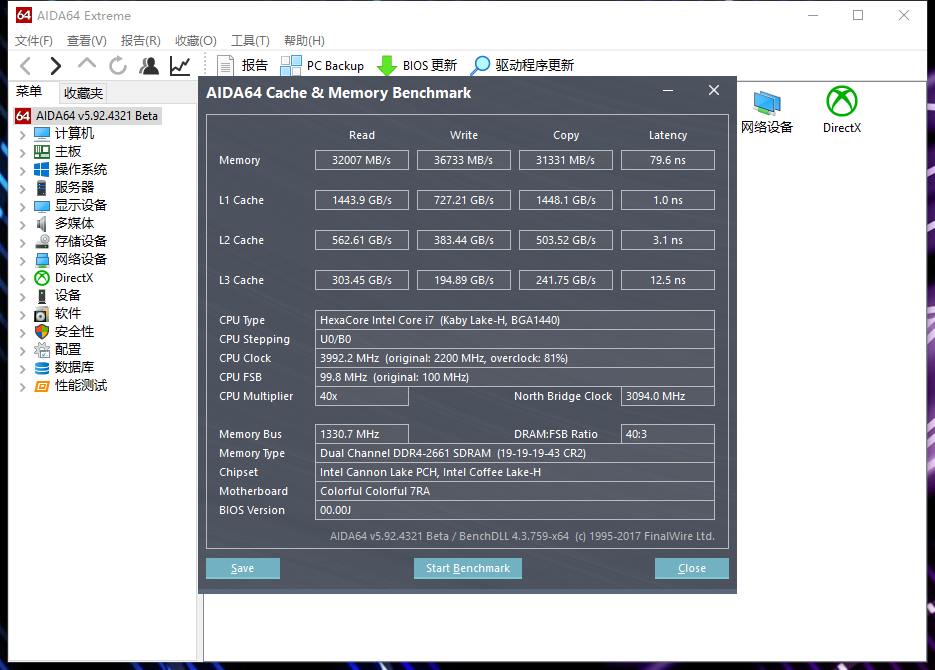This screenshot has height=670, width=935.
Task: Click the L3 Cache Read value 303.45 GB/s
Action: [x=362, y=280]
